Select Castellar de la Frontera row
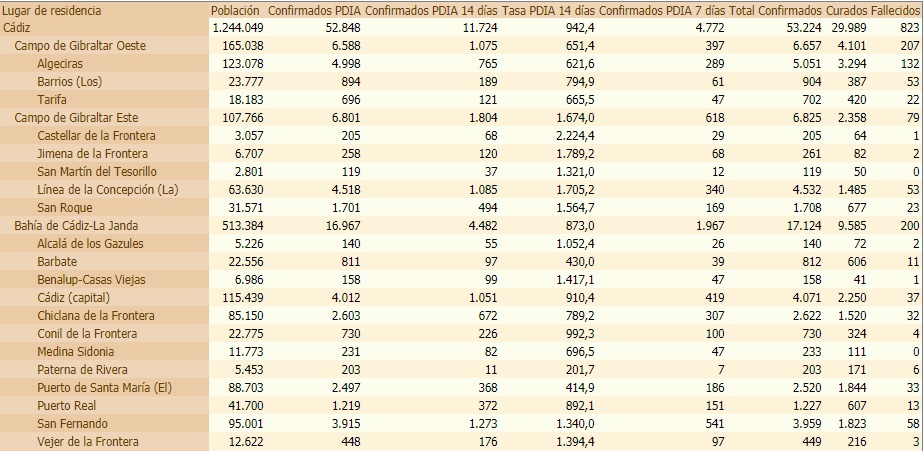The width and height of the screenshot is (924, 451). [96, 135]
